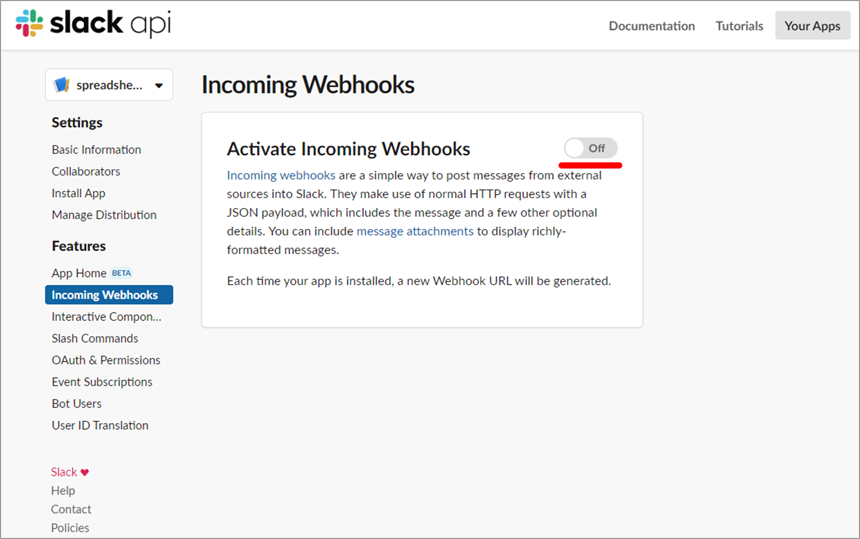Open the Help link
Screen dimensions: 860x539
[x=63, y=491]
